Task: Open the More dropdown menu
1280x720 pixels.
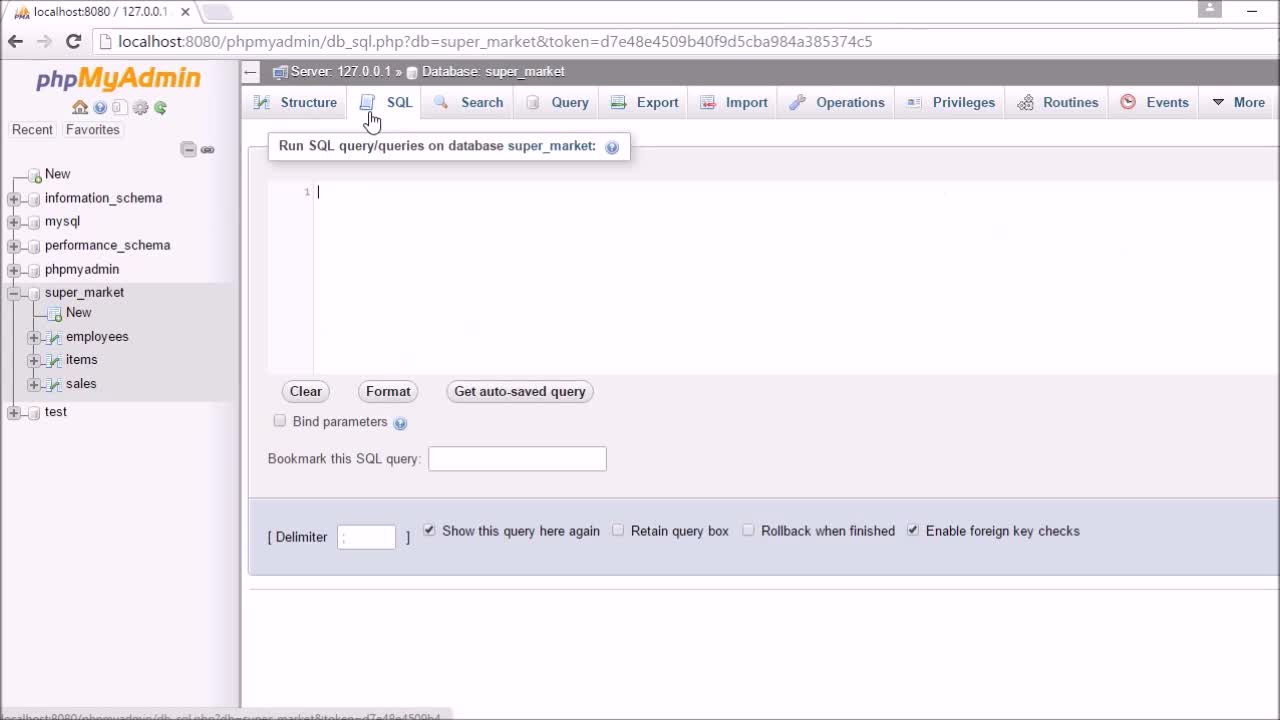Action: coord(1238,102)
